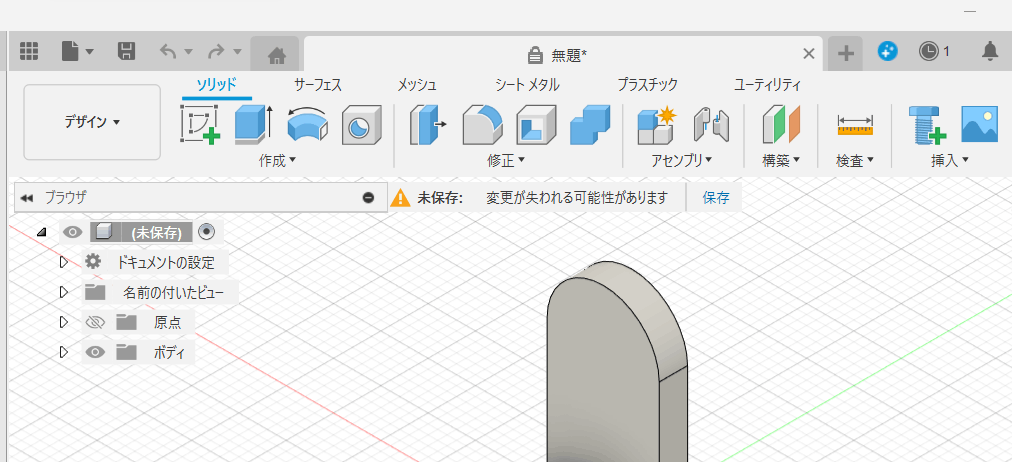The image size is (1012, 462).
Task: Hide the ボディ folder
Action: (95, 352)
